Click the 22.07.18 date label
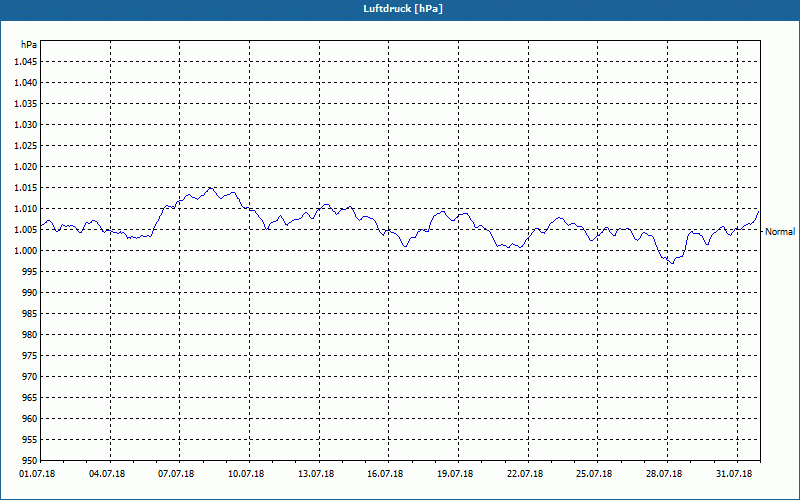Image resolution: width=800 pixels, height=500 pixels. (525, 474)
